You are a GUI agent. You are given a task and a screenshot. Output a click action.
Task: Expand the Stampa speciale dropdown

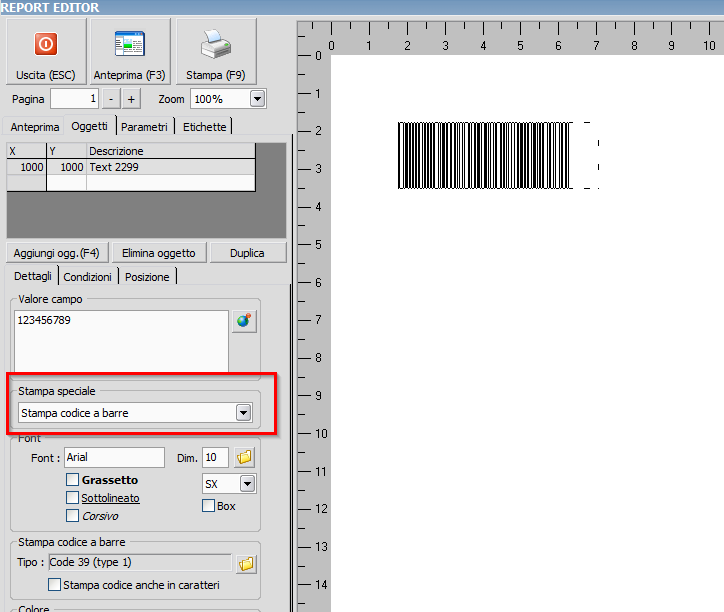(x=243, y=412)
